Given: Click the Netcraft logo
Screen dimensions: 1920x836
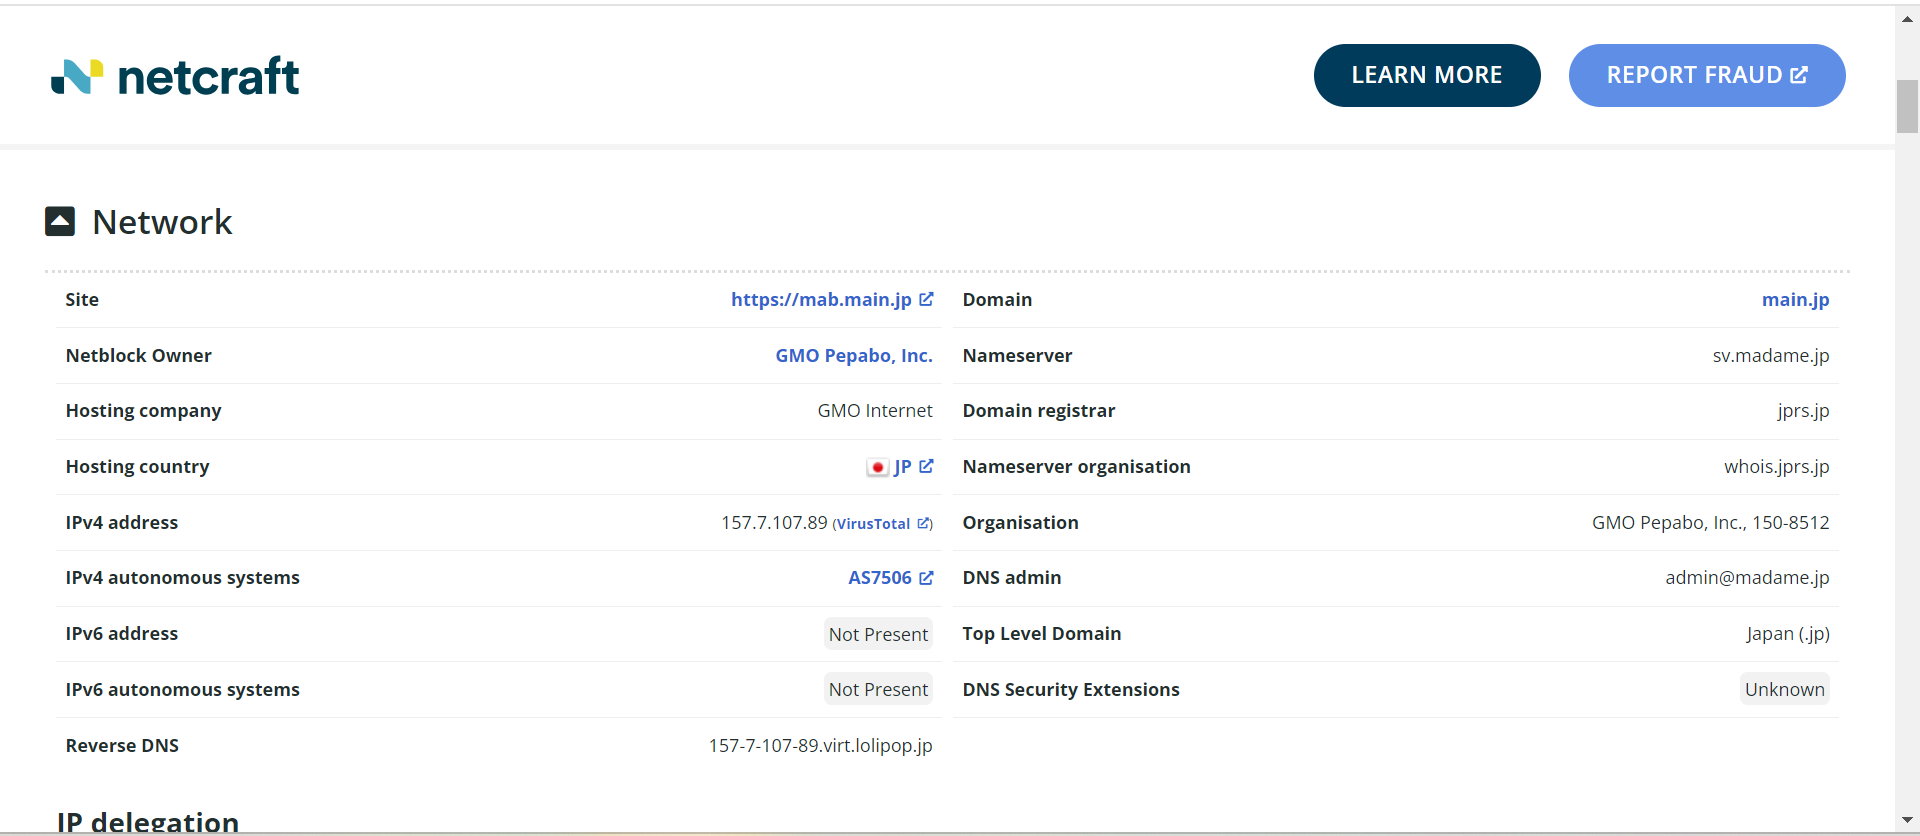Looking at the screenshot, I should (x=175, y=76).
